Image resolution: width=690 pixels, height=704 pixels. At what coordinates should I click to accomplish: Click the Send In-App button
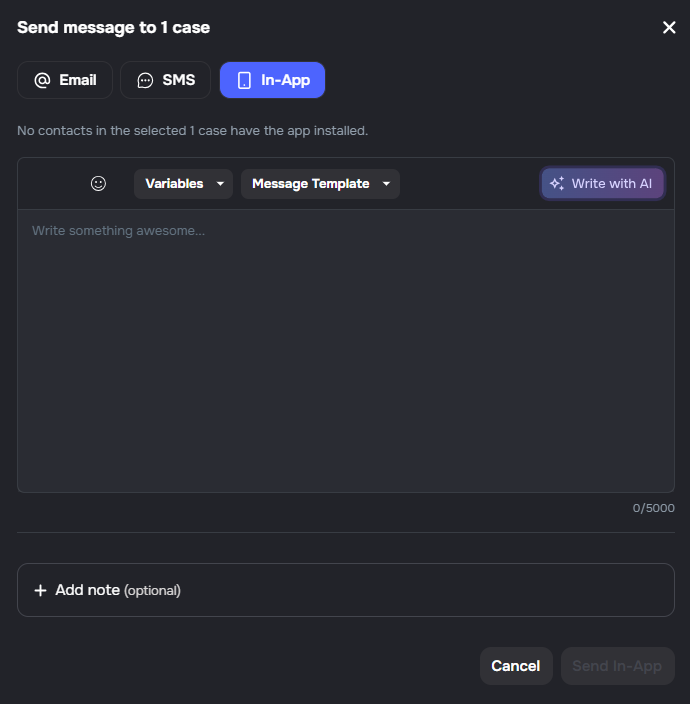pos(617,666)
